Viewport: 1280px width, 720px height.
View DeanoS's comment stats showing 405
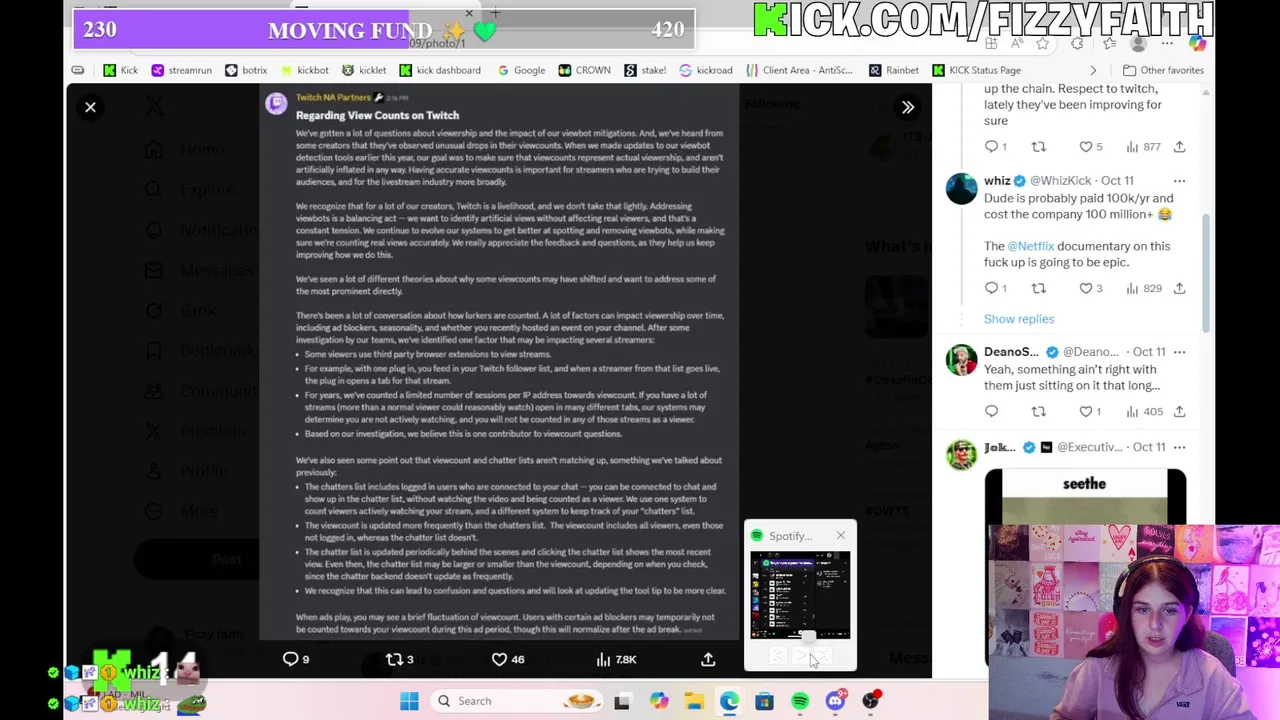pos(1143,411)
